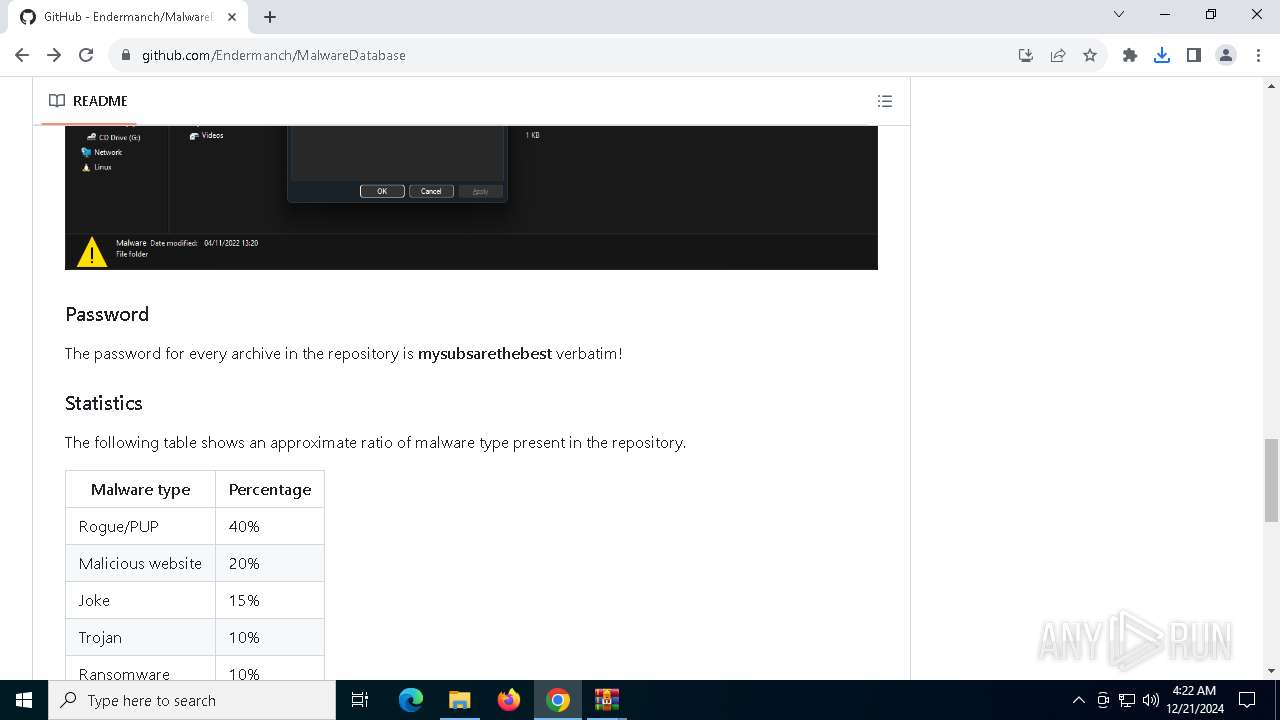Open the README screenshot image

tap(471, 198)
